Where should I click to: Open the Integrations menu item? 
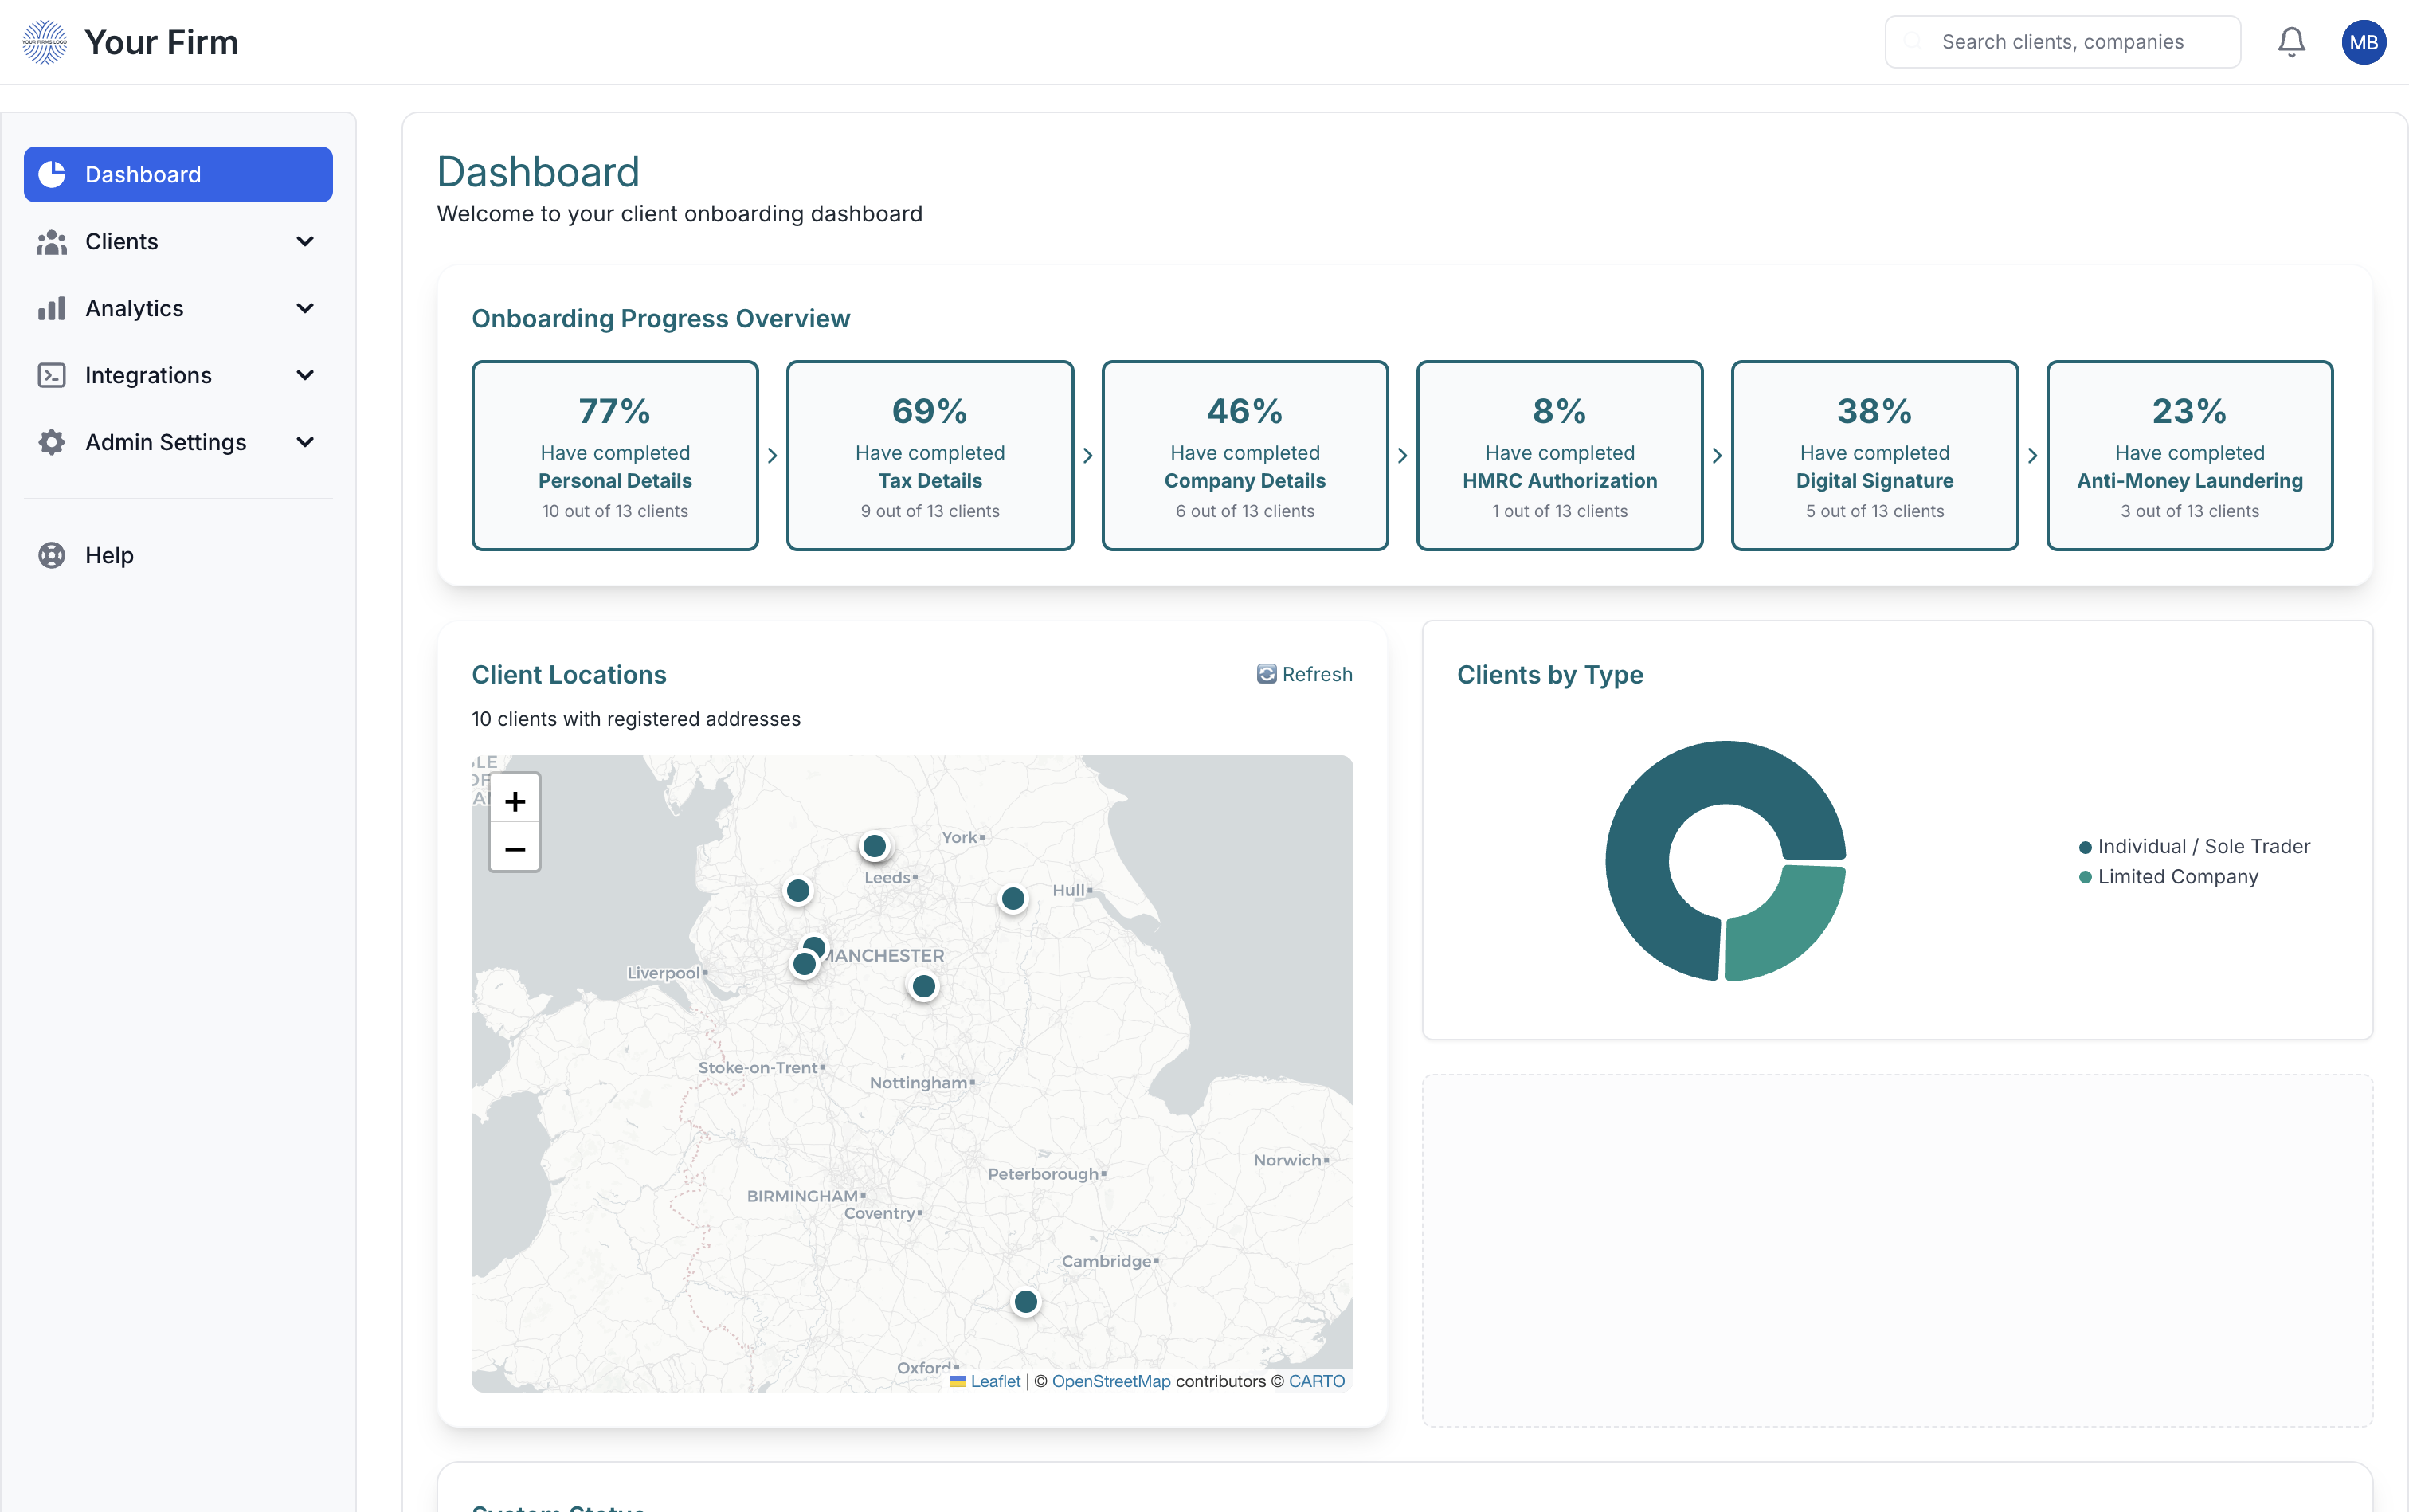(148, 375)
